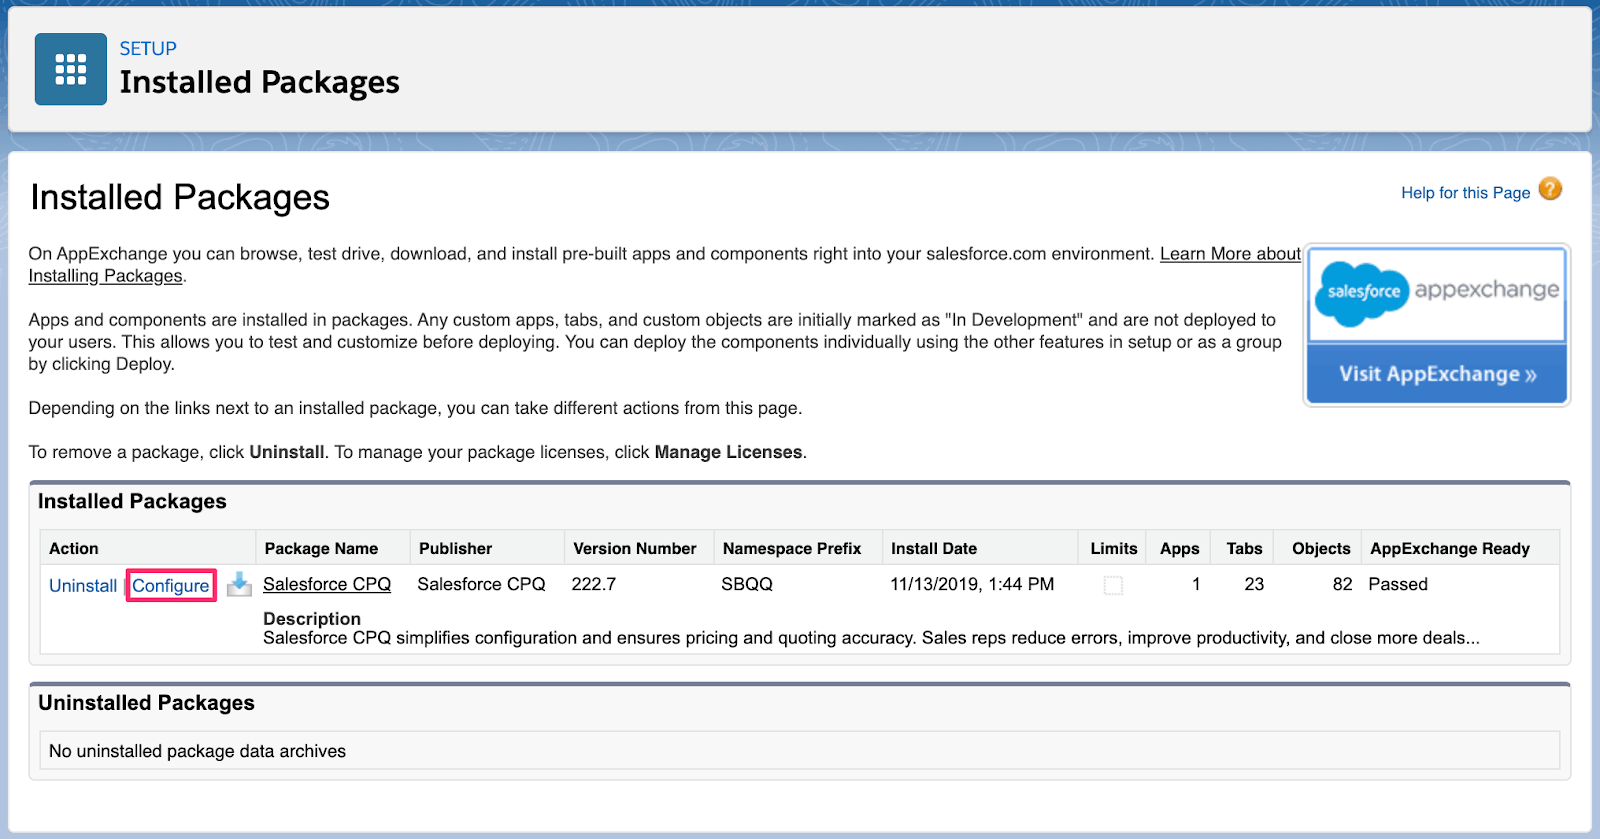Click the Salesforce CPQ publisher cell
Viewport: 1600px width, 839px height.
click(x=481, y=584)
